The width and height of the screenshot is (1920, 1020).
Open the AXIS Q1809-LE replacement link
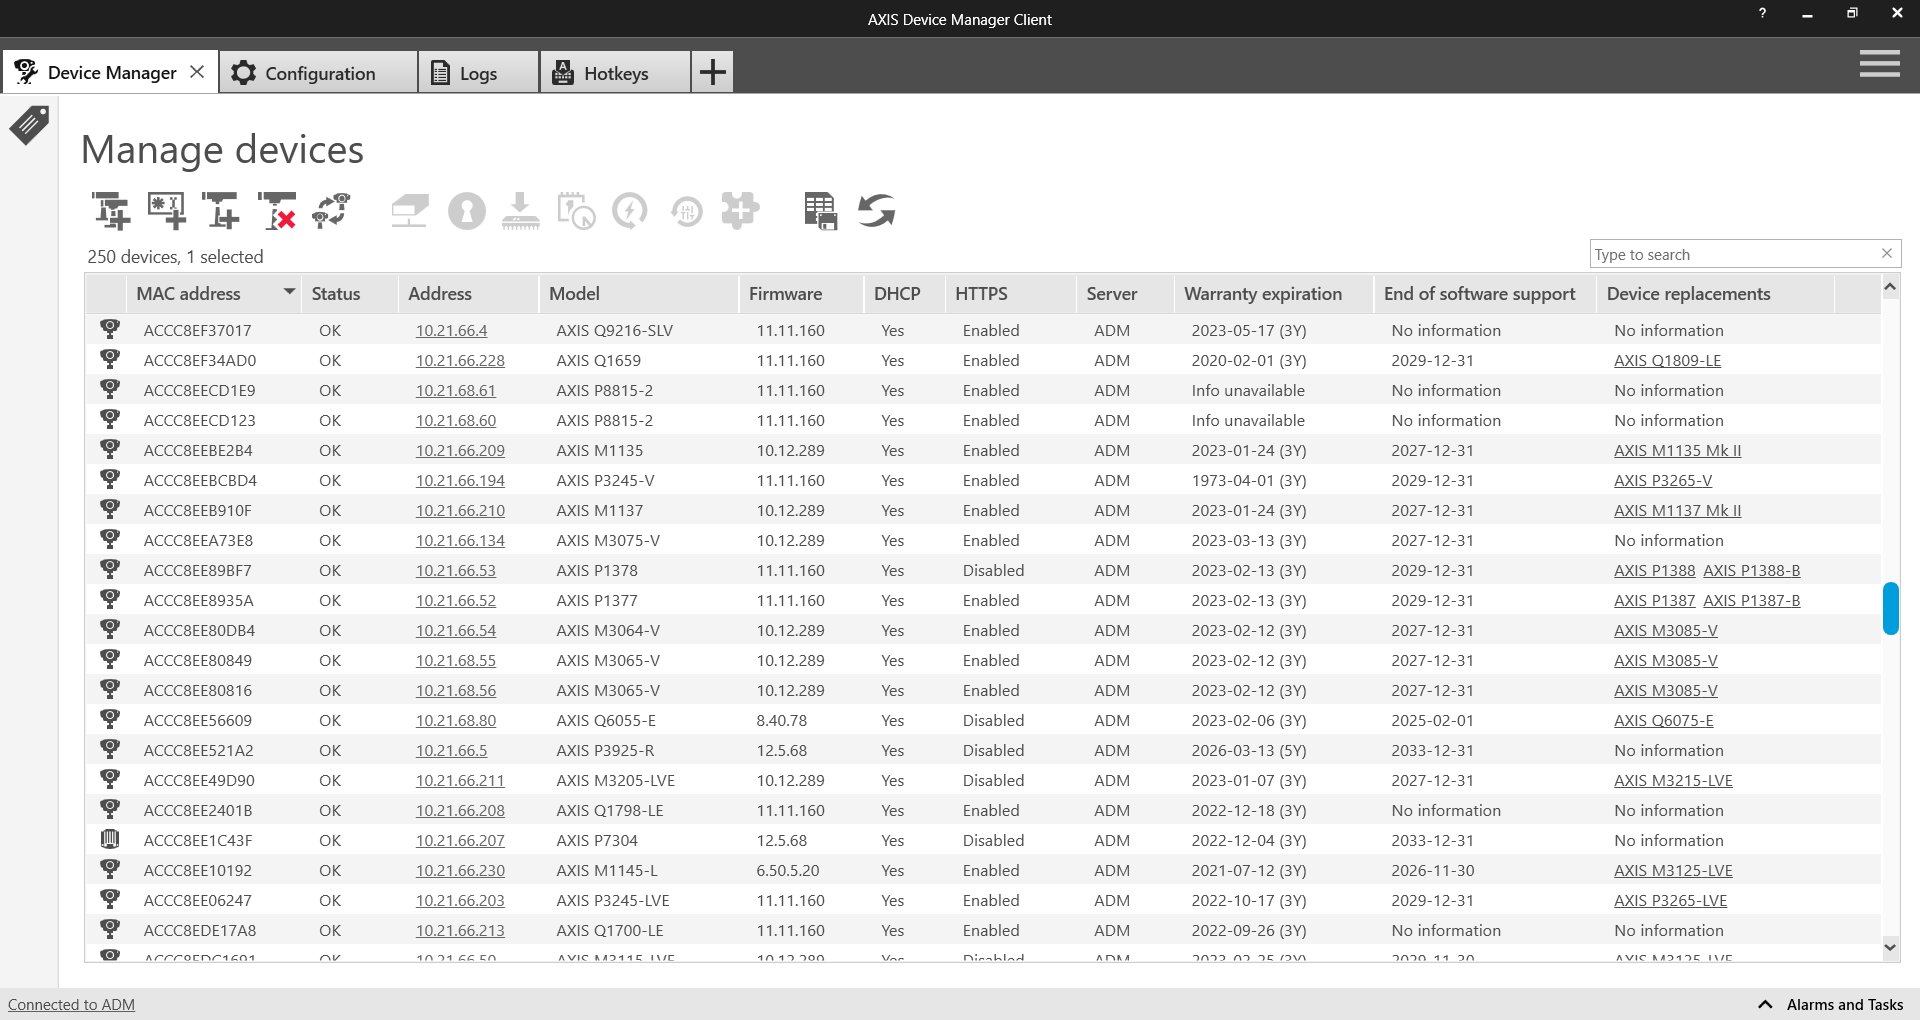(x=1667, y=360)
